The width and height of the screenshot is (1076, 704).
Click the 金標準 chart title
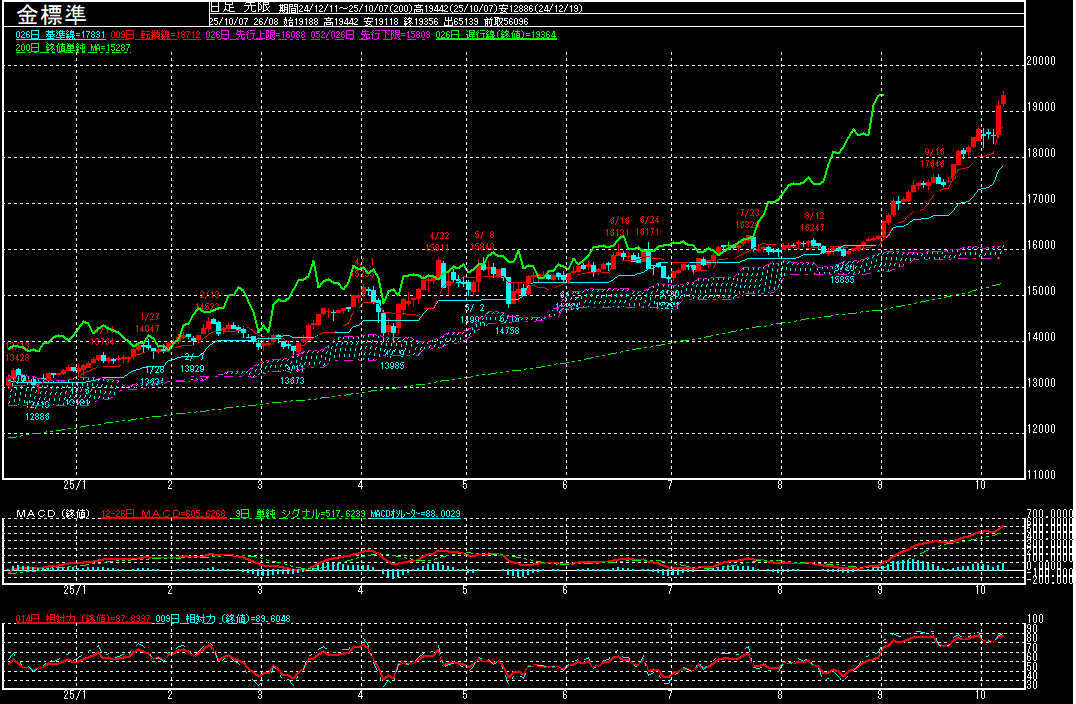[x=51, y=15]
